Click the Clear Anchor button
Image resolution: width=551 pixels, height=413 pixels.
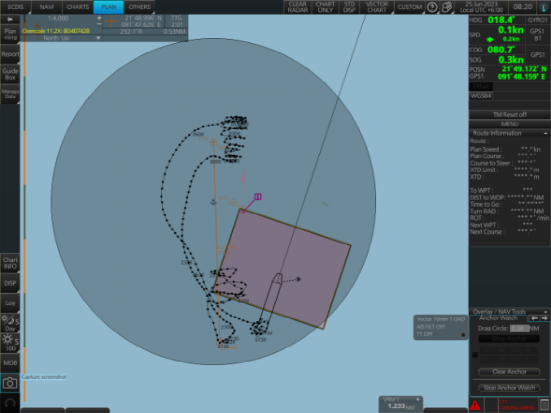click(509, 372)
